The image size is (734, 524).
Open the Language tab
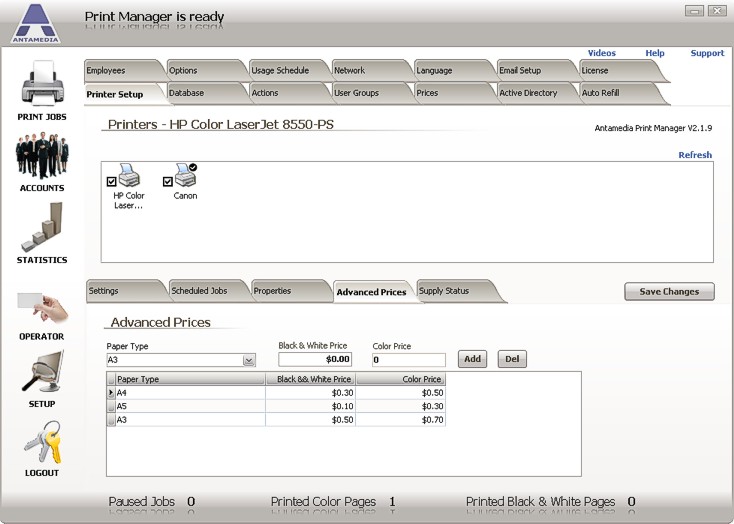pyautogui.click(x=452, y=70)
